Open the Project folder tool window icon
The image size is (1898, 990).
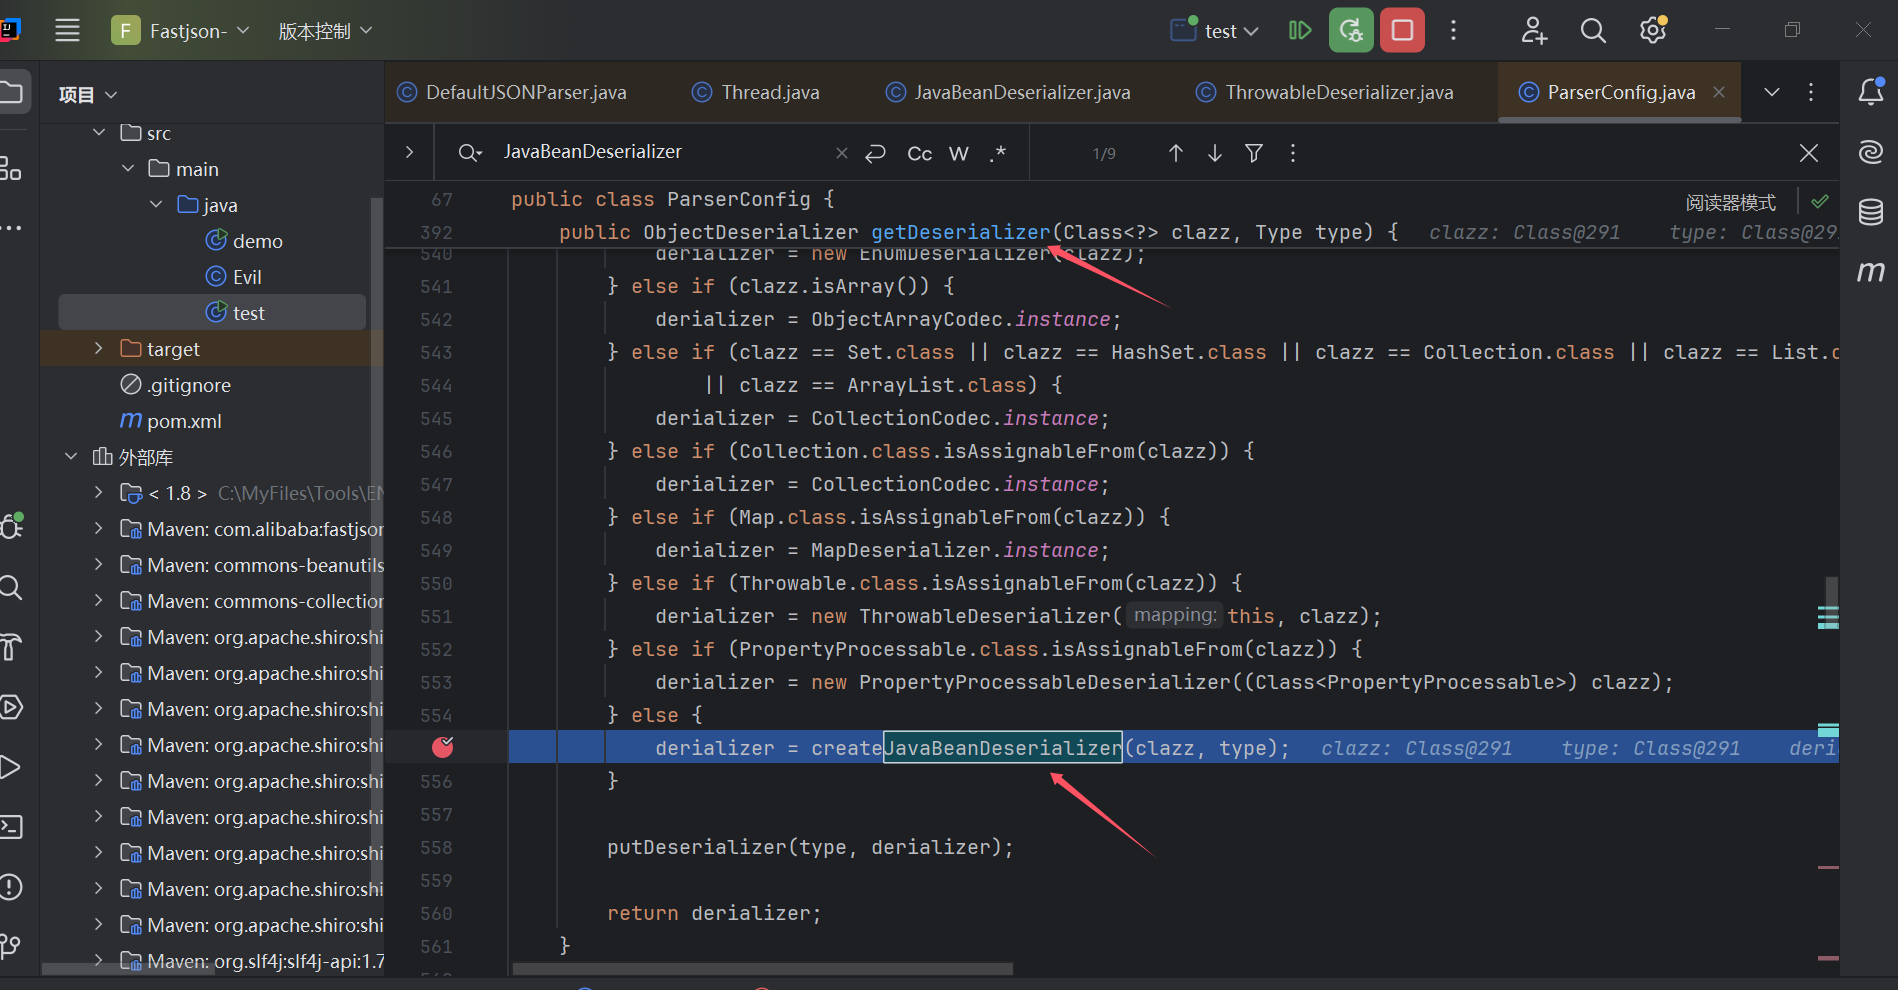[11, 93]
